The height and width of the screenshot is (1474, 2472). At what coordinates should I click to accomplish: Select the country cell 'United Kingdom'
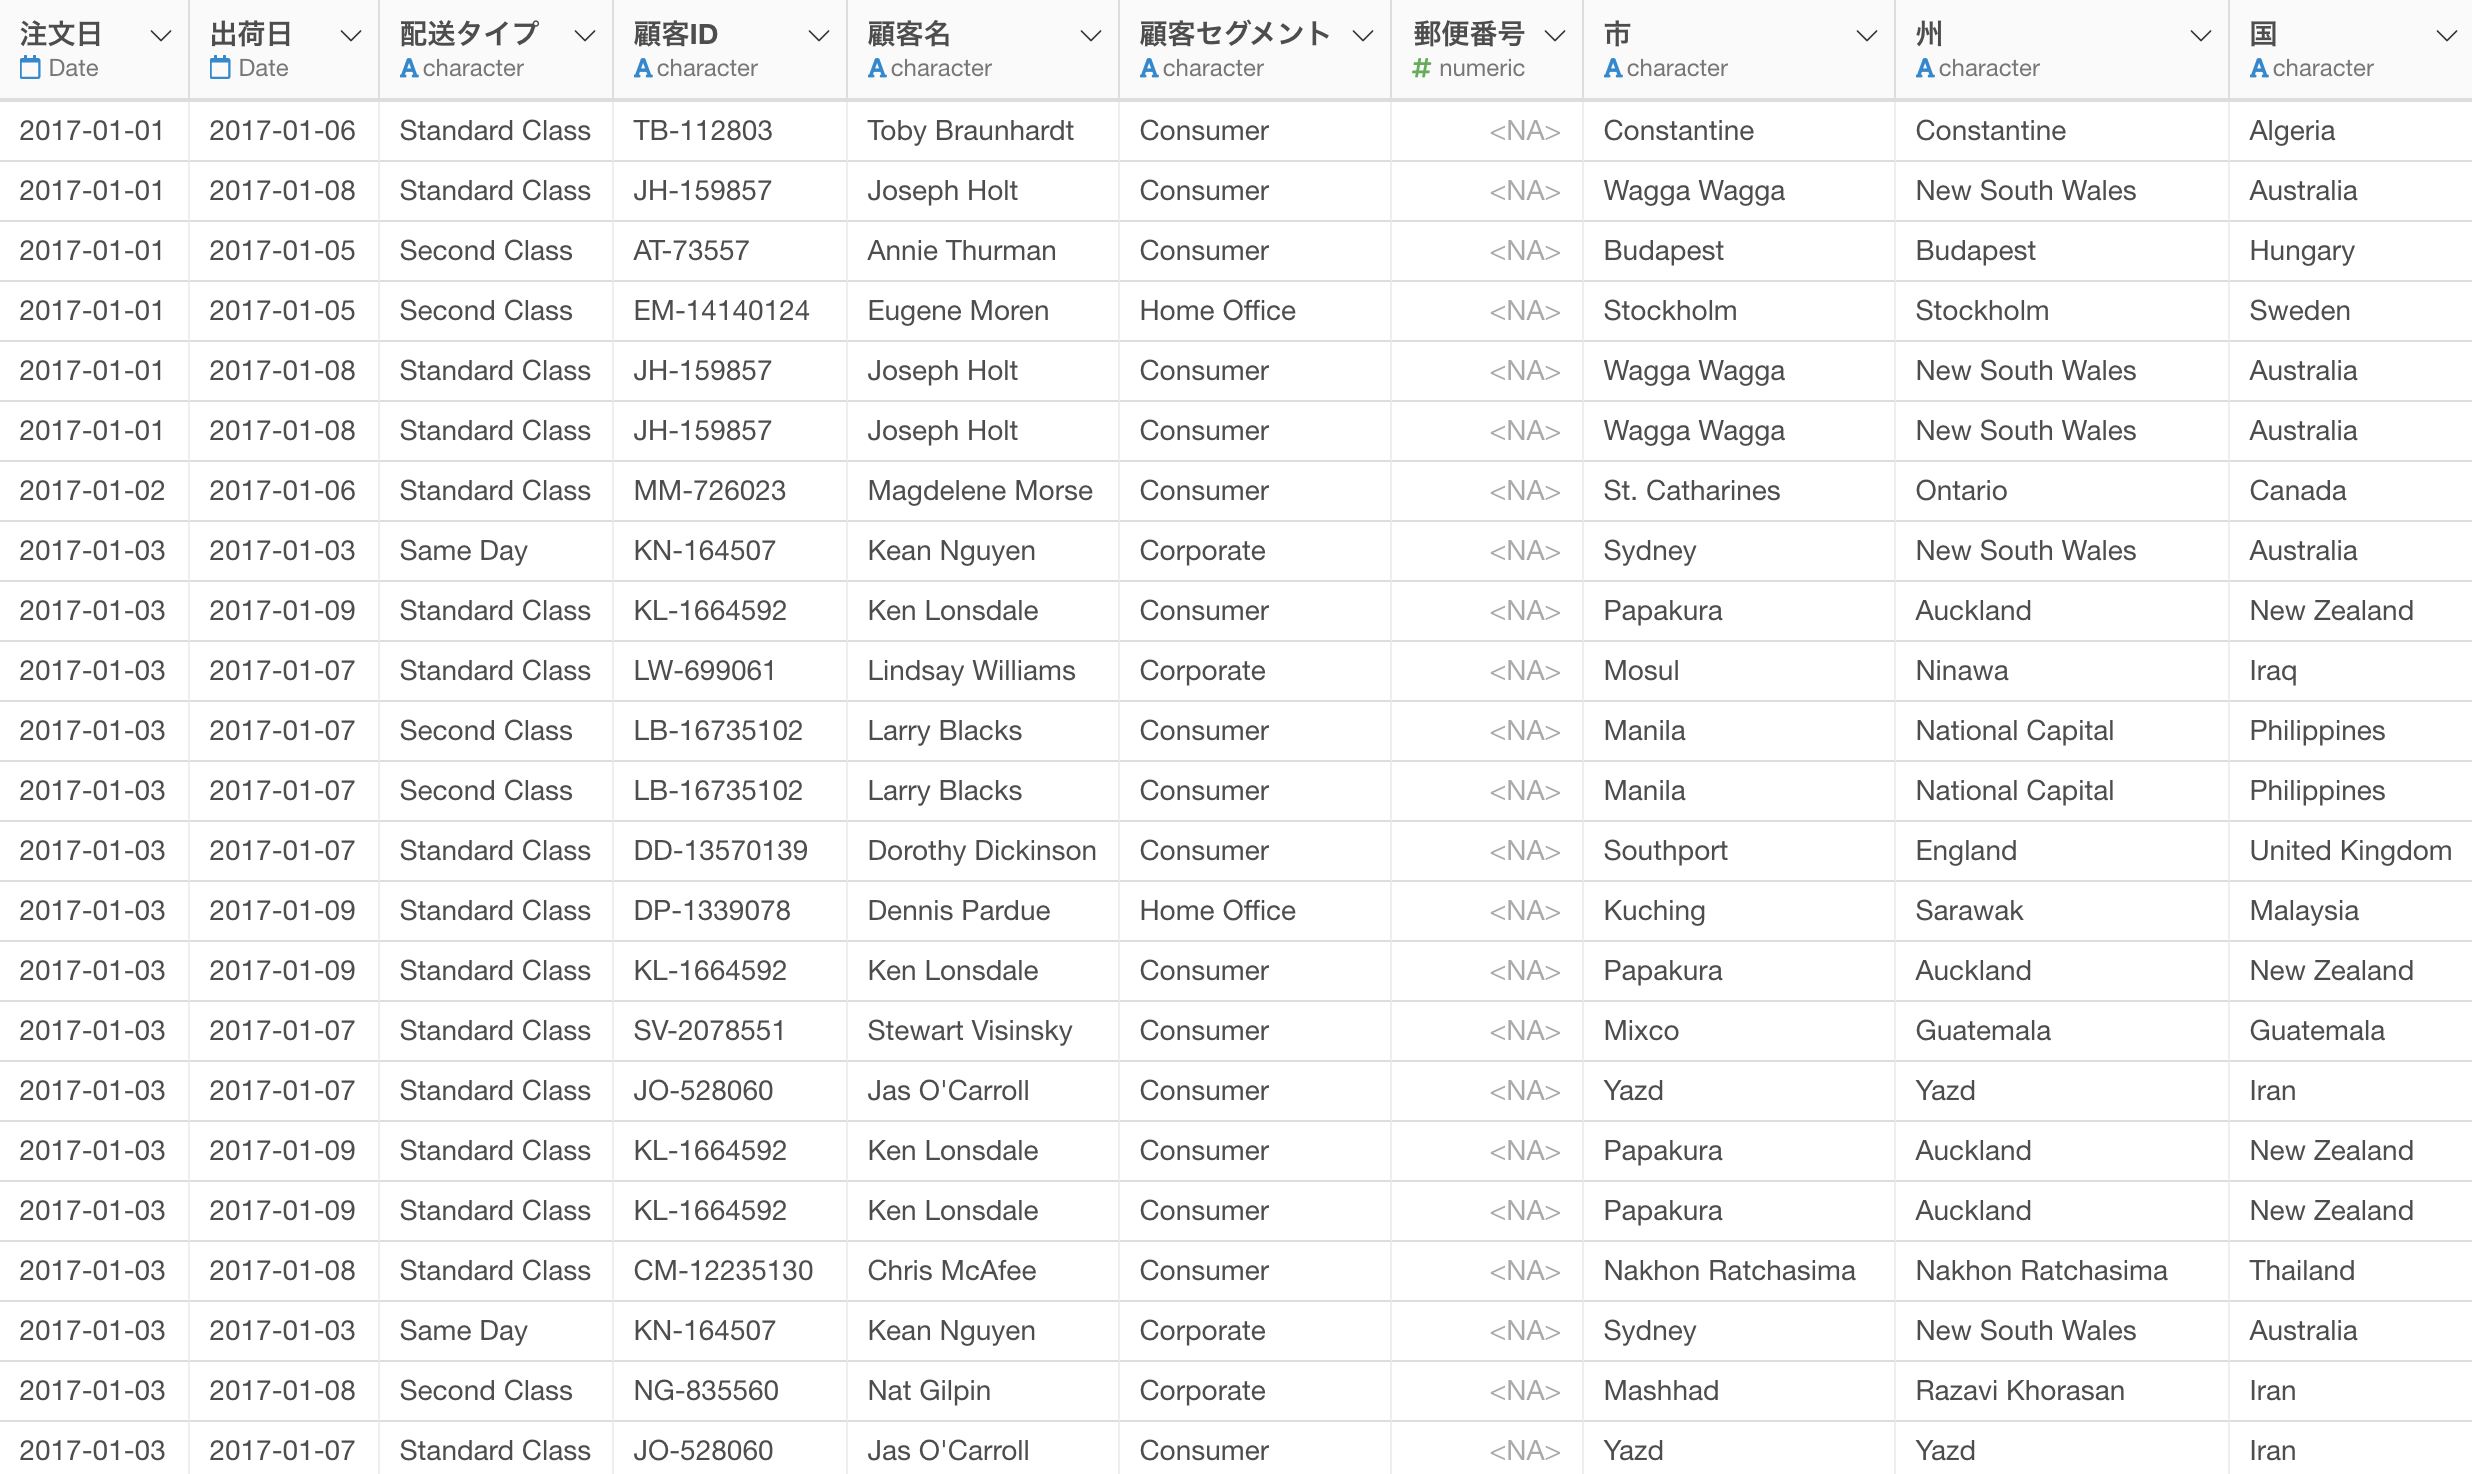(2350, 851)
